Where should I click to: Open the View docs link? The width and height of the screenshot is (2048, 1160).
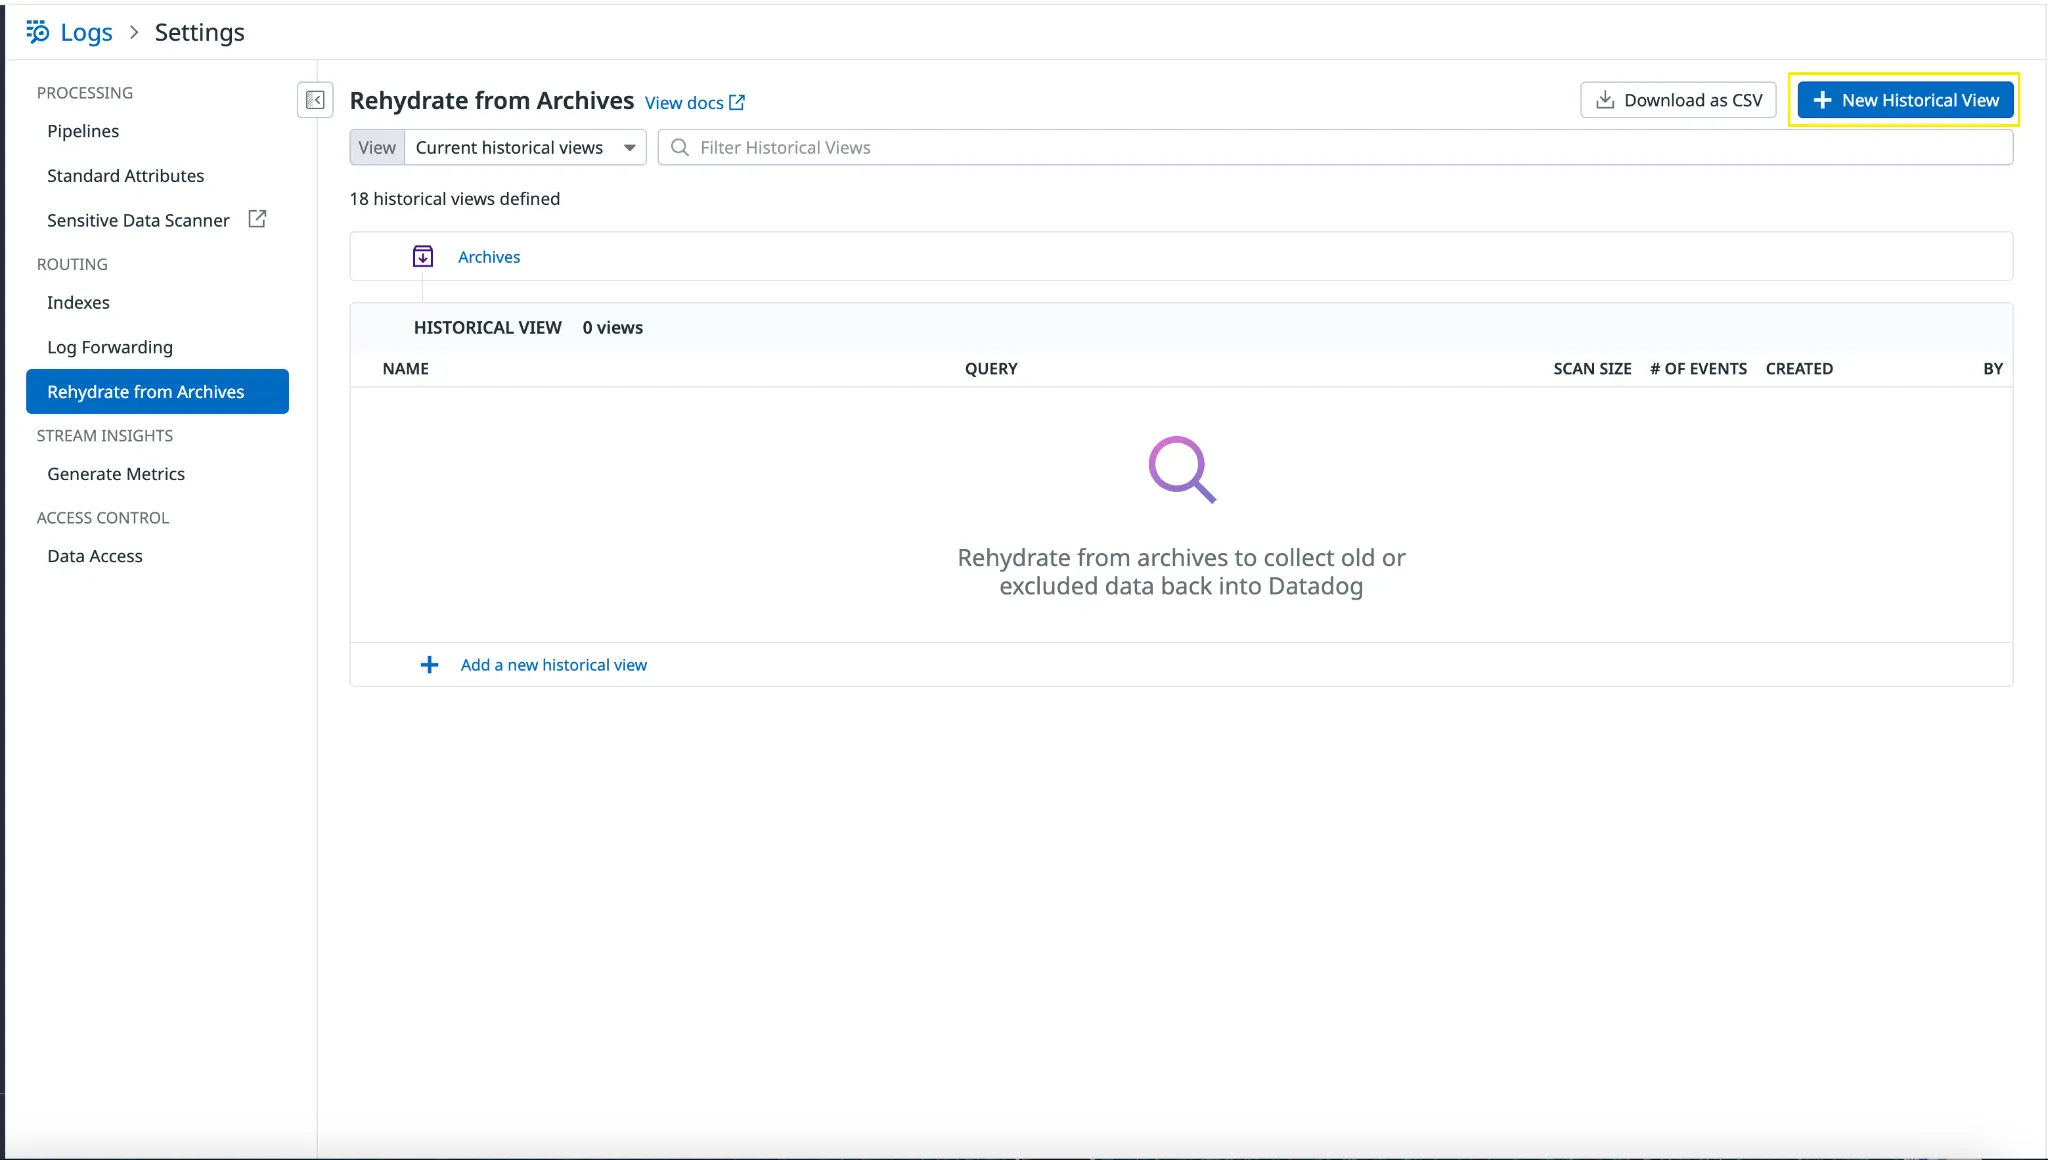(x=684, y=103)
